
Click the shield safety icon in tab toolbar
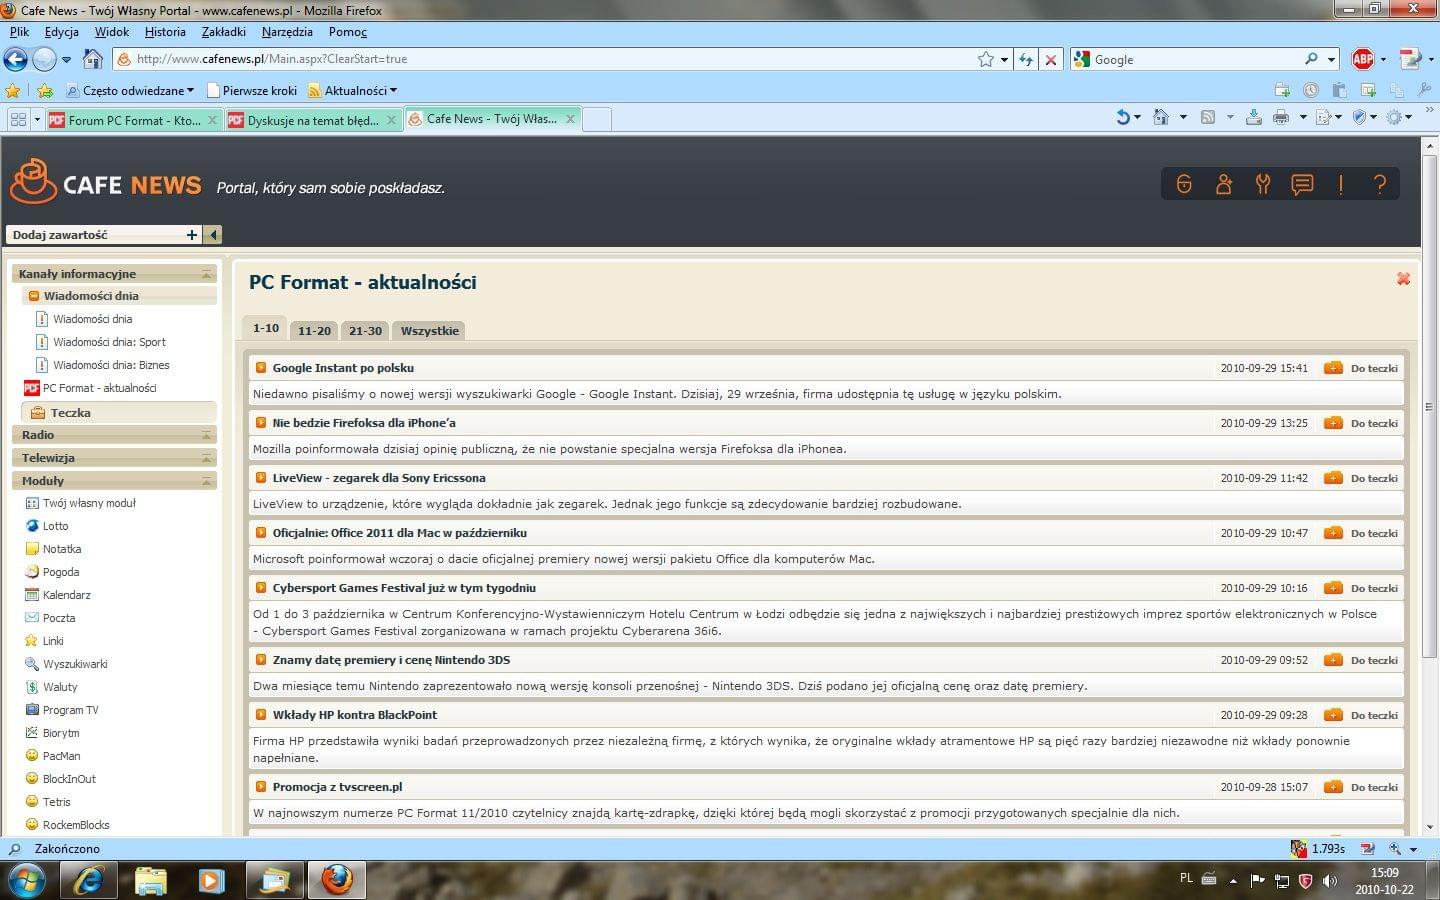1359,118
